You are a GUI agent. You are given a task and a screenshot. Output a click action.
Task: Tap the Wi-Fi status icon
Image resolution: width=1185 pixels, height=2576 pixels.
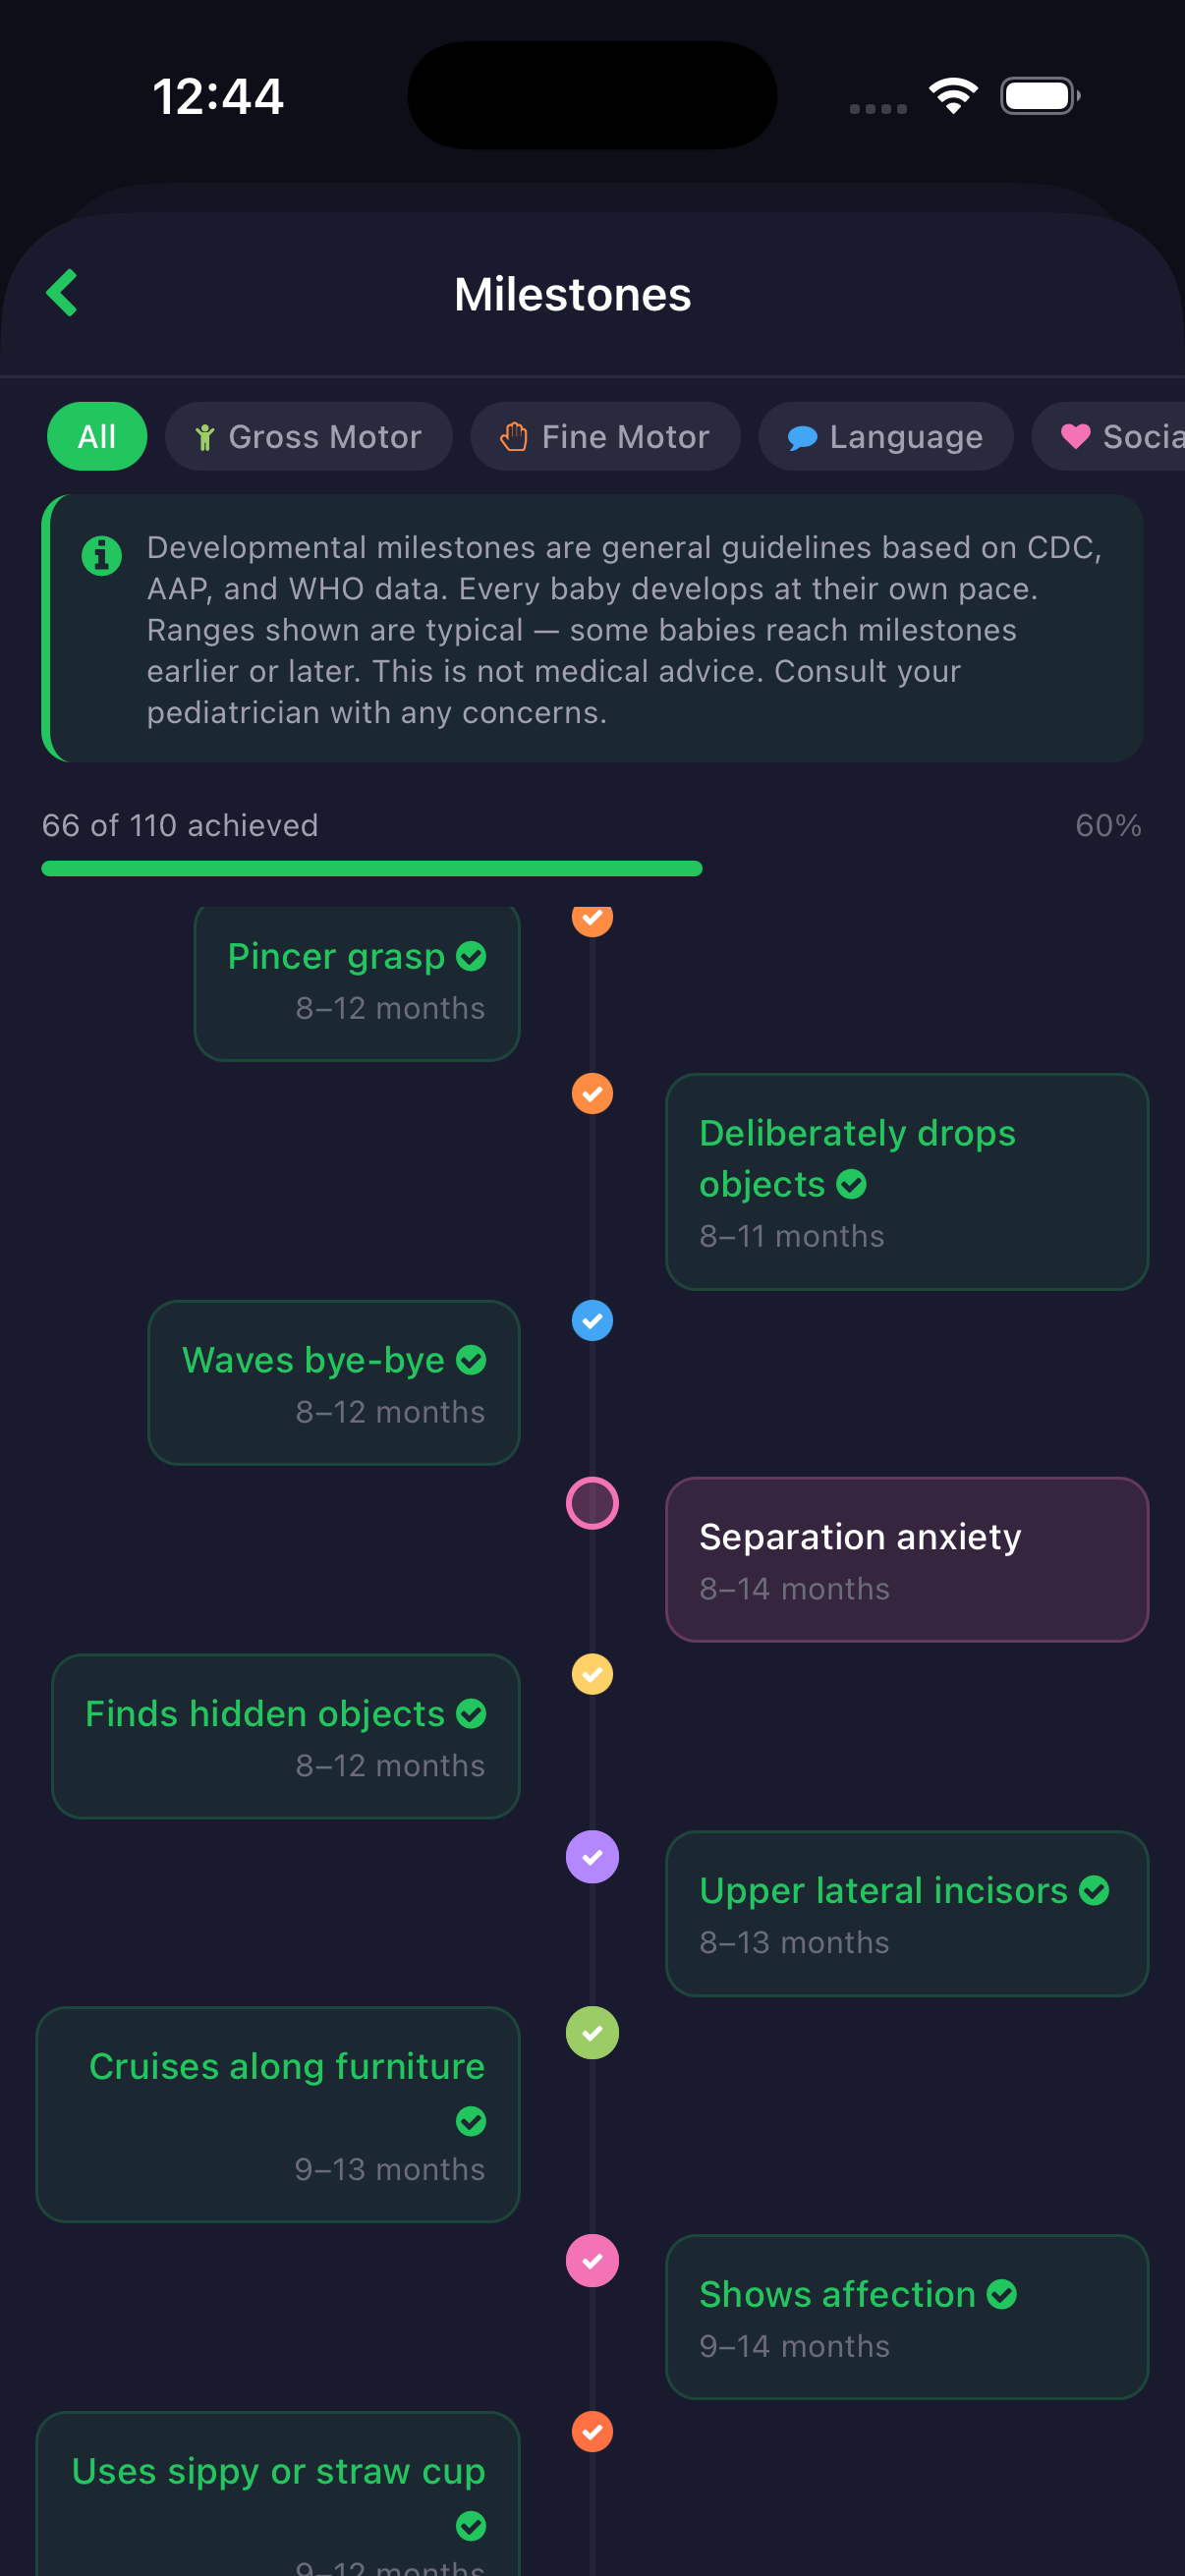coord(952,96)
